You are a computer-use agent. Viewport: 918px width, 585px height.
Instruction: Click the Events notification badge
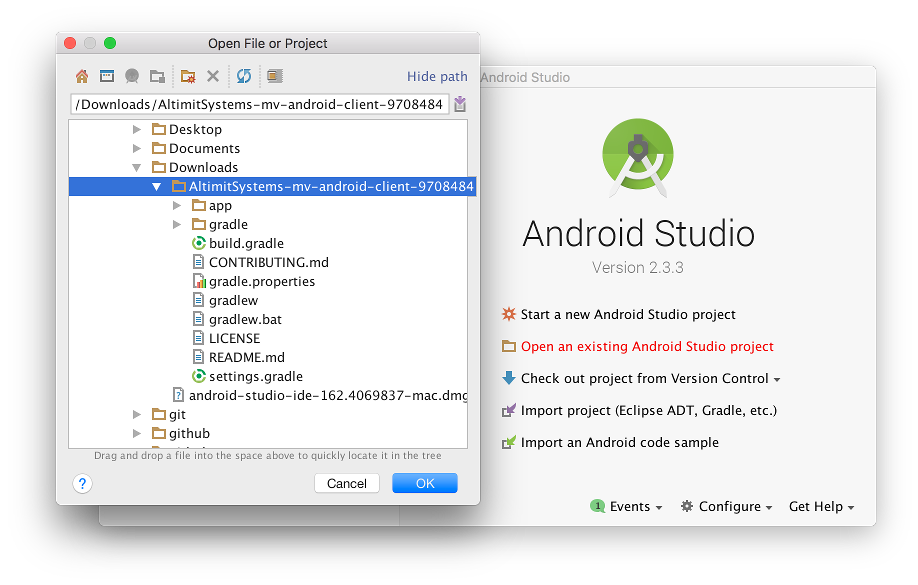point(597,507)
